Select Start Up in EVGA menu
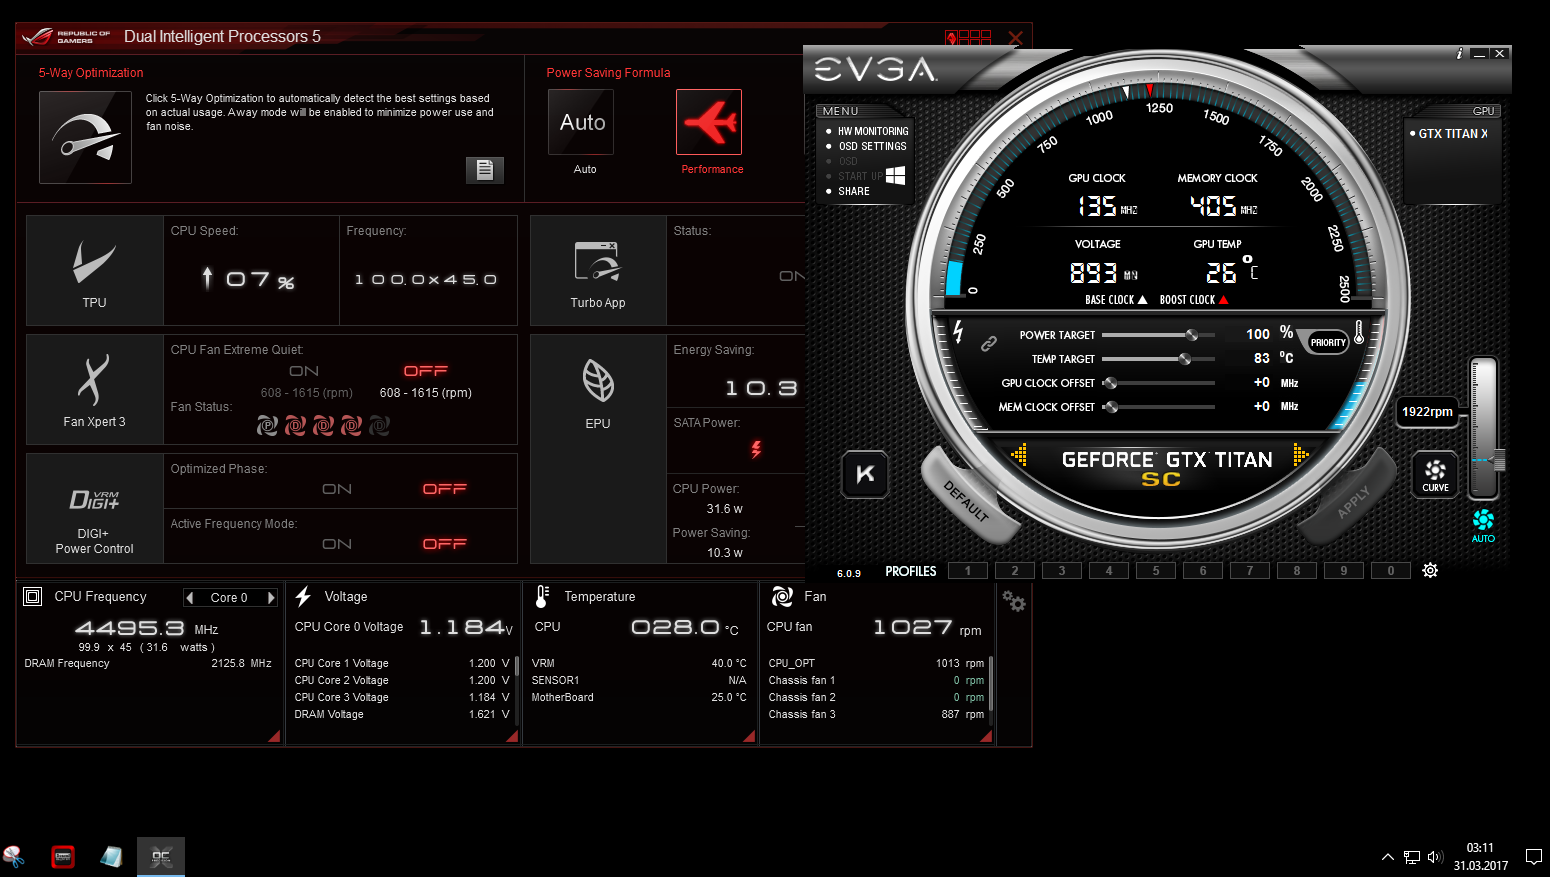This screenshot has height=877, width=1550. point(860,176)
